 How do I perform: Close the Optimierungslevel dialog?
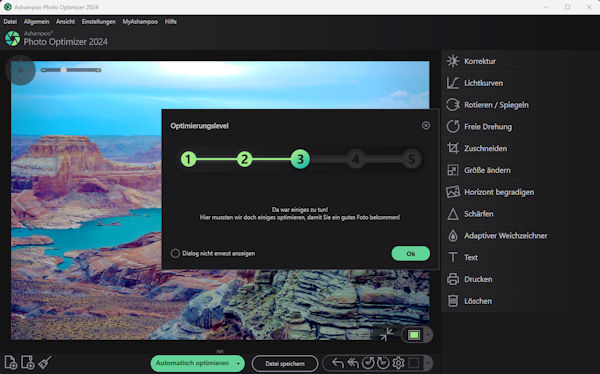pyautogui.click(x=426, y=126)
